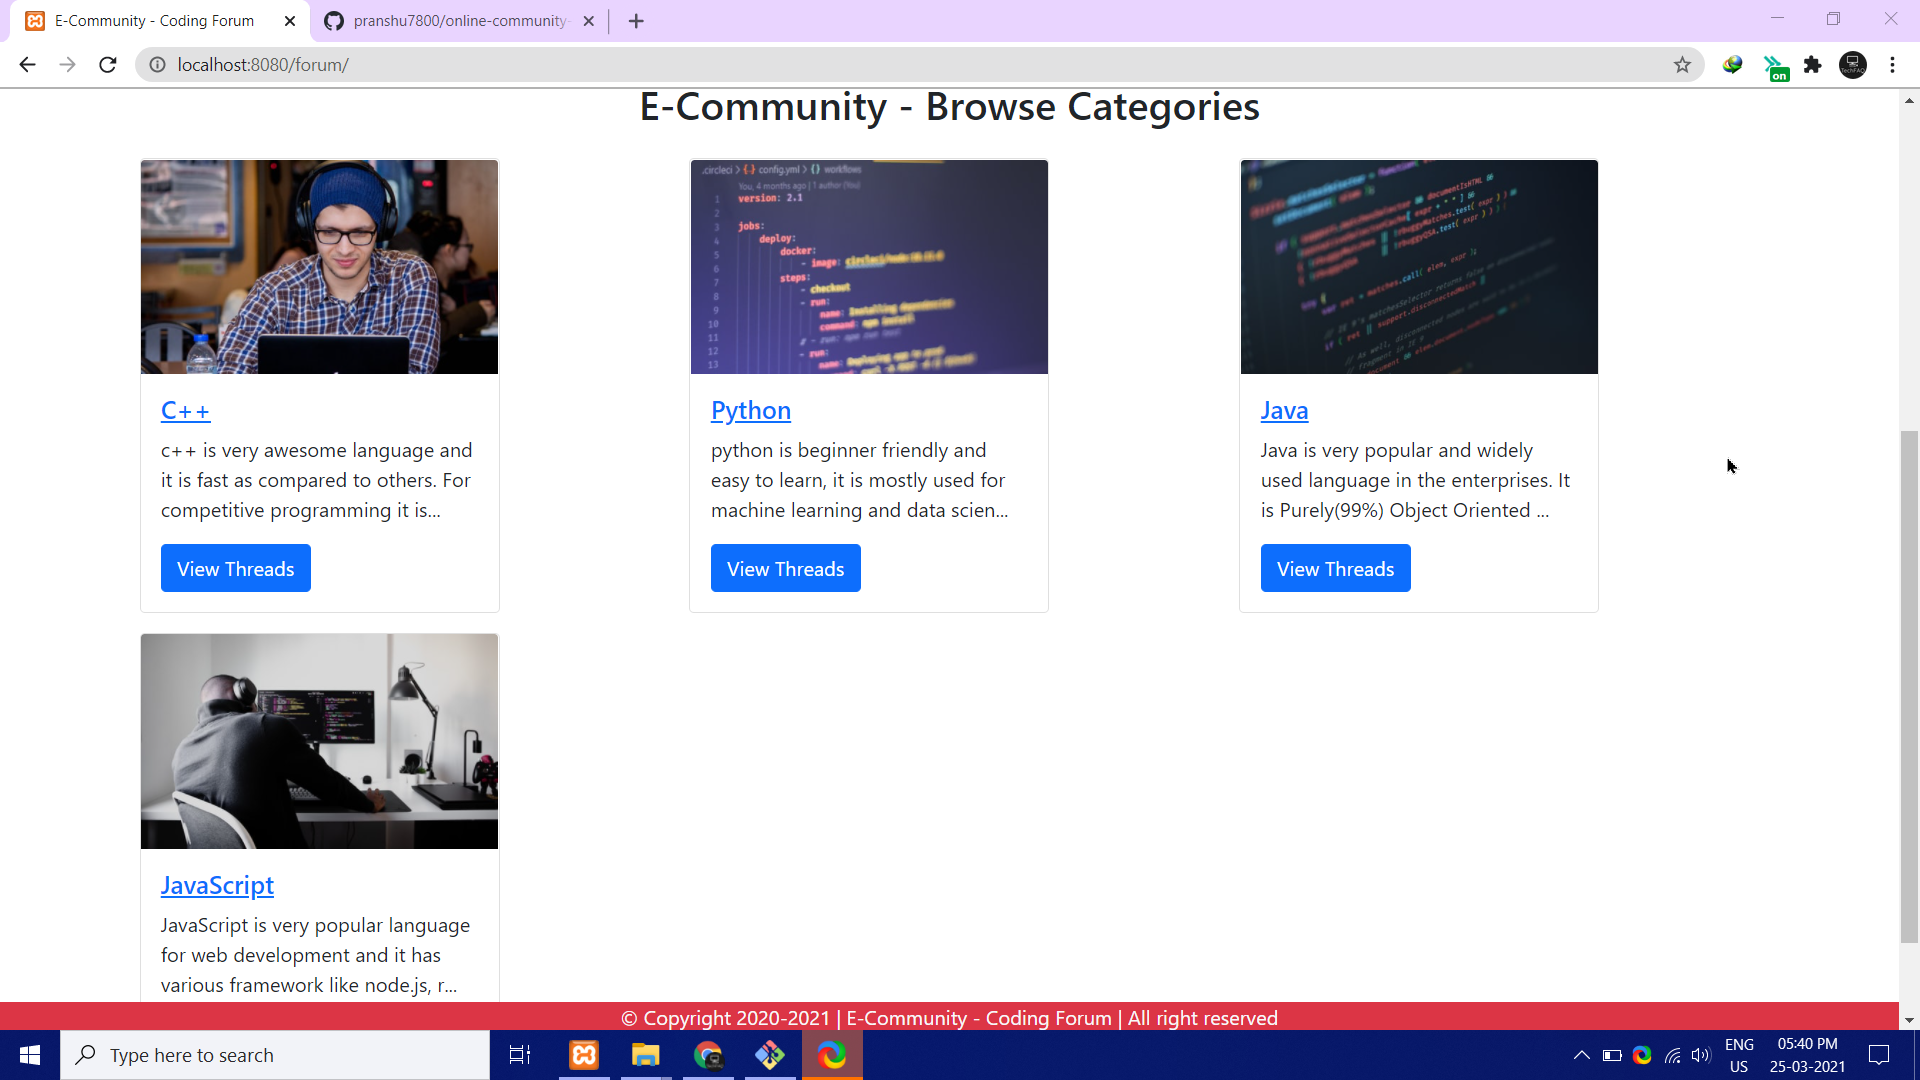The height and width of the screenshot is (1080, 1920).
Task: Open the notification area ENG language selector
Action: coord(1740,1055)
